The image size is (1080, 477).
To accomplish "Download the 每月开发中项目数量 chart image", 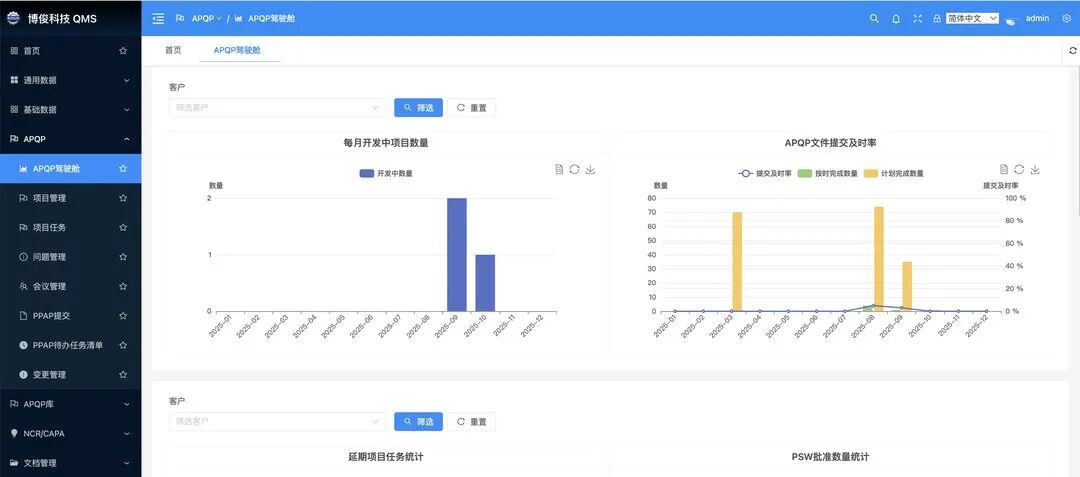I will pos(590,169).
